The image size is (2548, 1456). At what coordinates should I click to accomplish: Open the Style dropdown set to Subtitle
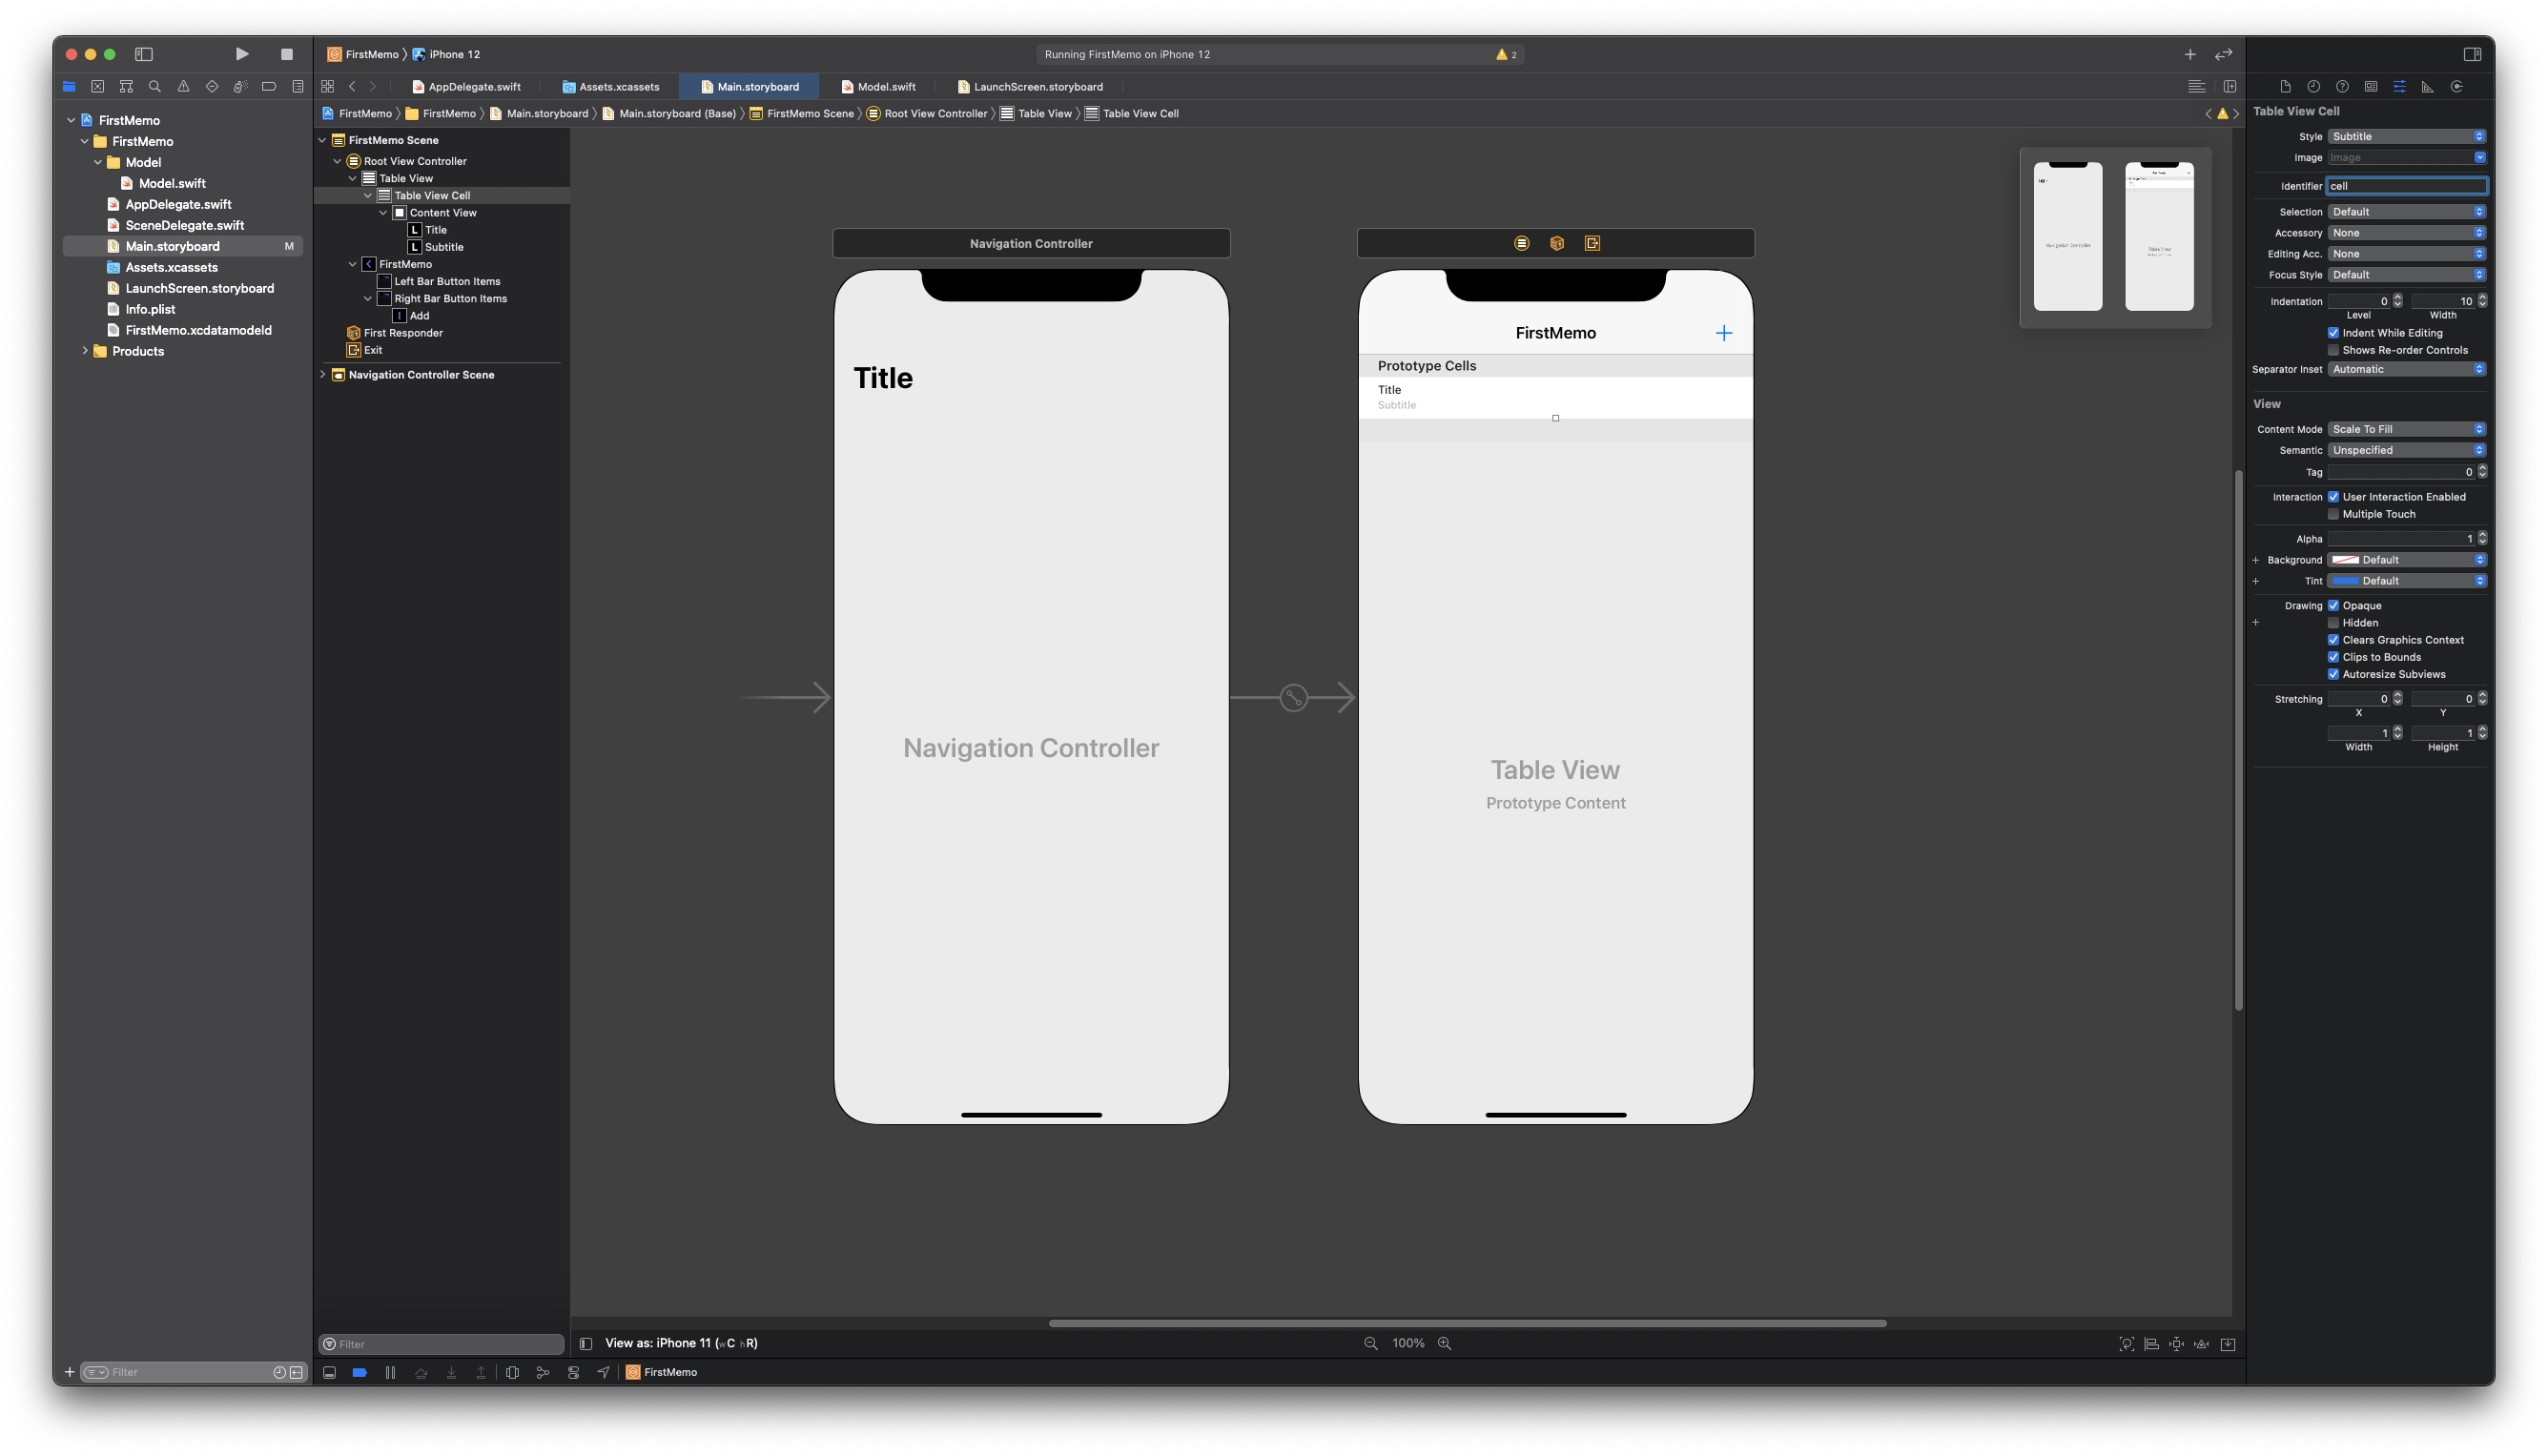point(2405,137)
